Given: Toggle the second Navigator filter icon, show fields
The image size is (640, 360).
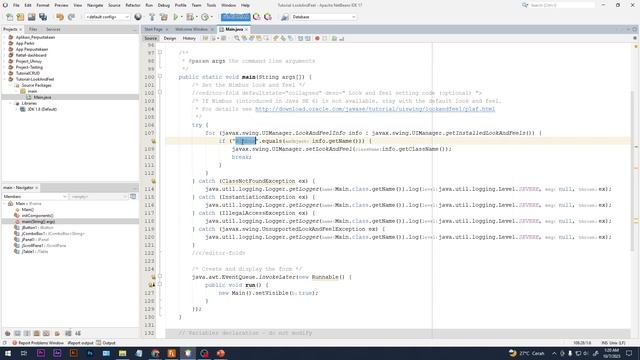Looking at the screenshot, I should point(17,333).
